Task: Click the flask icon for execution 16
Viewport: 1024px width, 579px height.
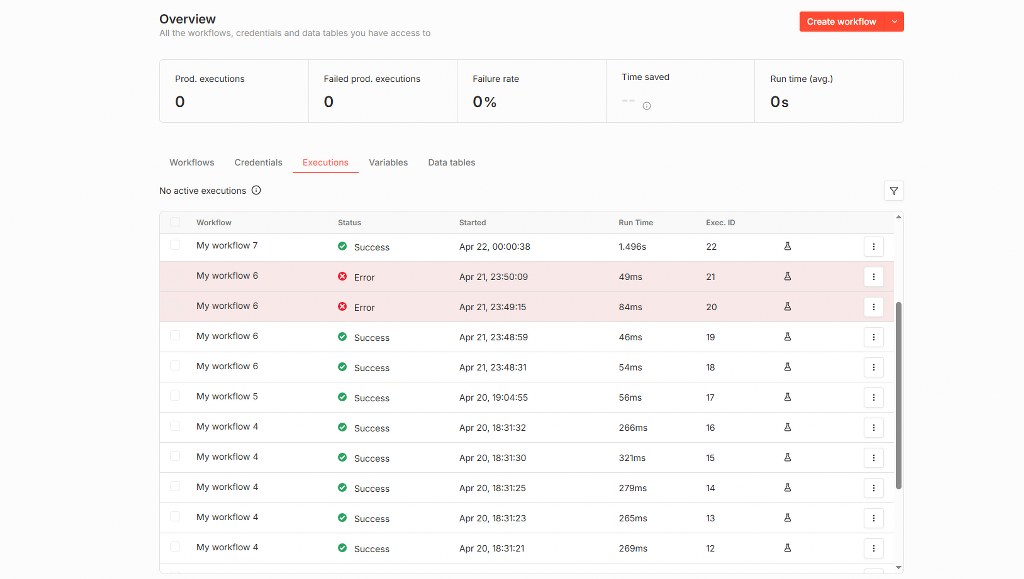Action: click(787, 427)
